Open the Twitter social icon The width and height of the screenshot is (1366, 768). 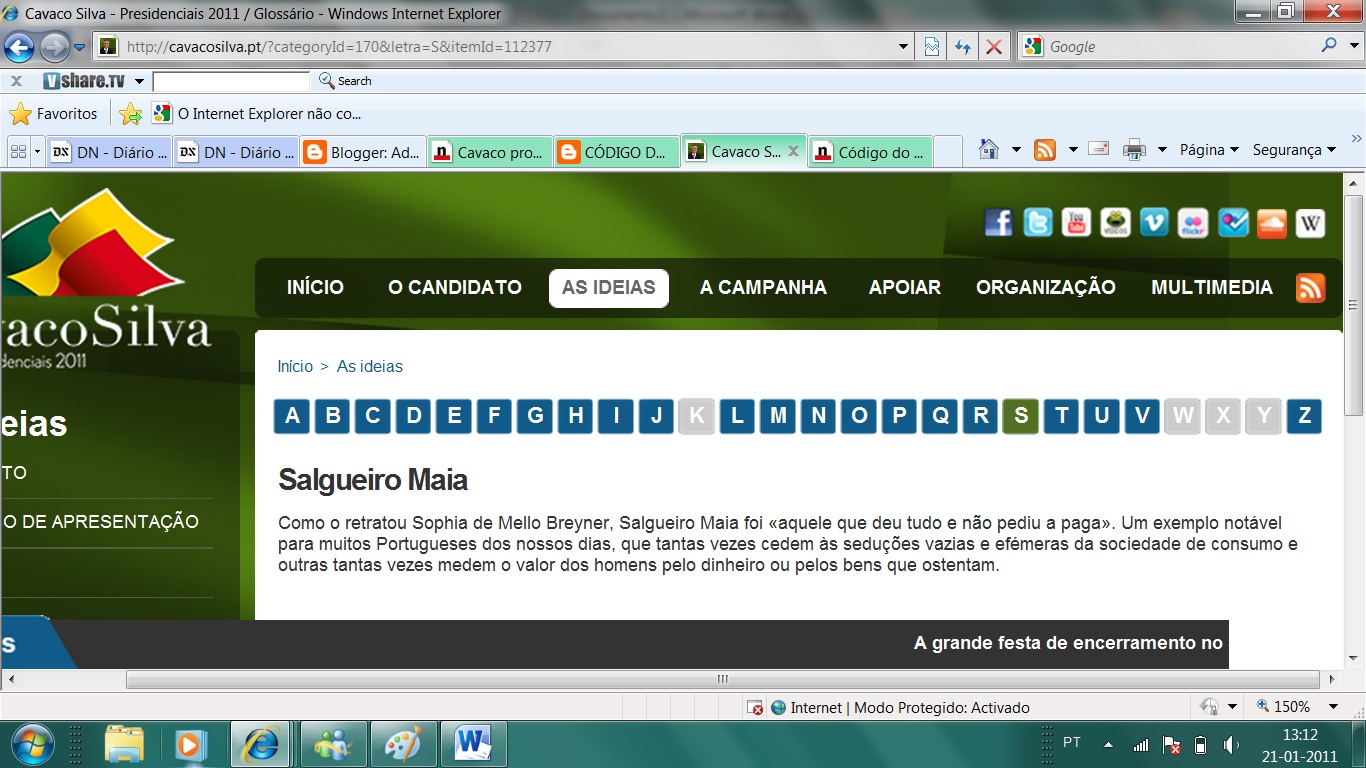click(x=1037, y=222)
